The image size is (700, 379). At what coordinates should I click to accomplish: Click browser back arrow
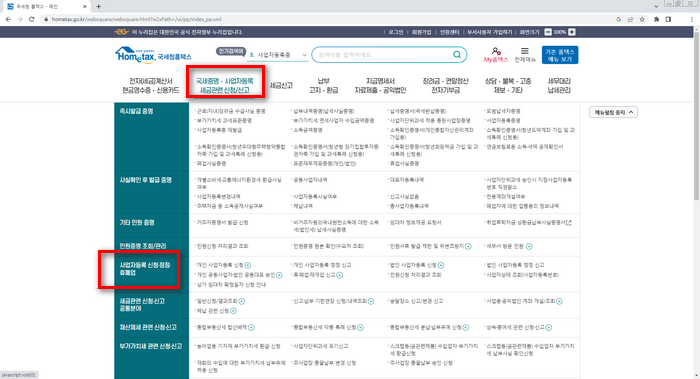point(8,19)
